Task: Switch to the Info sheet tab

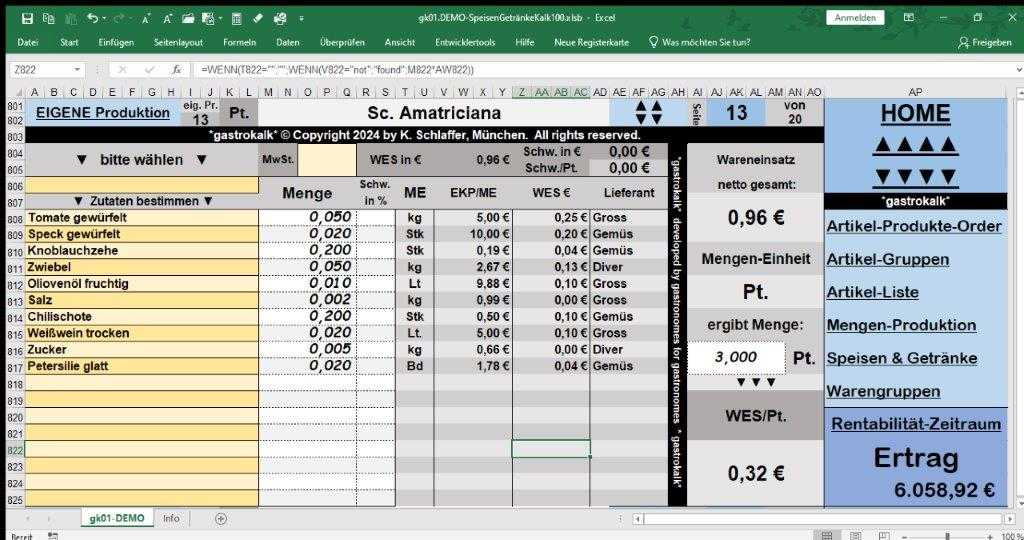Action: point(171,518)
